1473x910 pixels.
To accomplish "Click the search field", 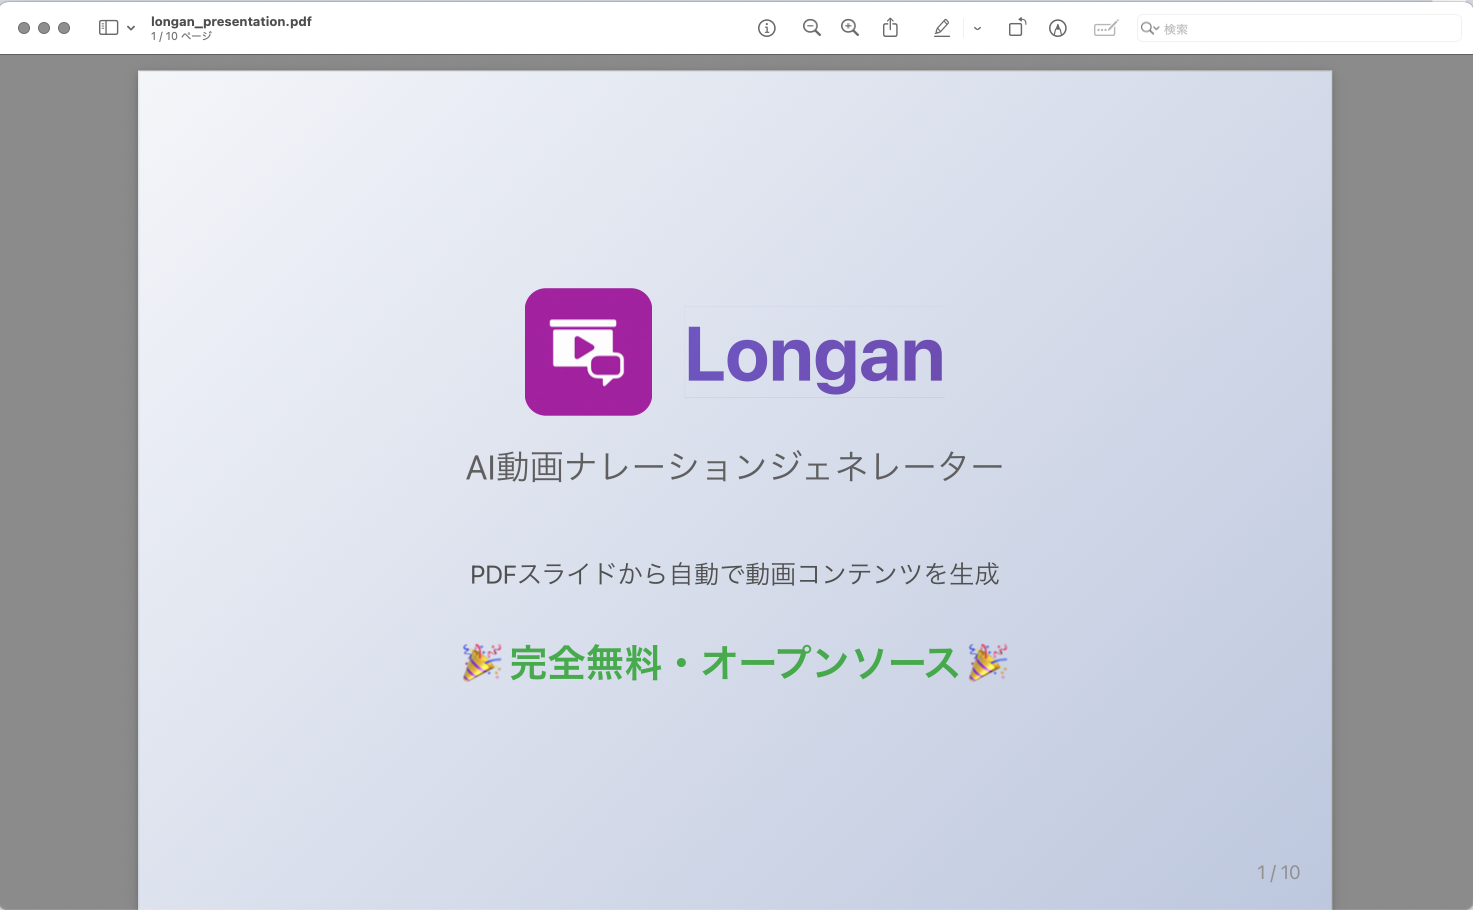I will click(1299, 29).
